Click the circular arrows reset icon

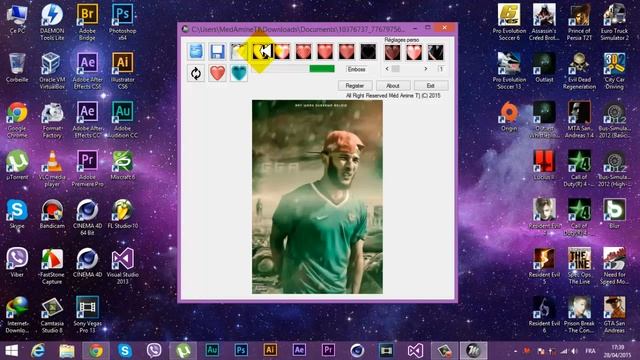coord(196,73)
